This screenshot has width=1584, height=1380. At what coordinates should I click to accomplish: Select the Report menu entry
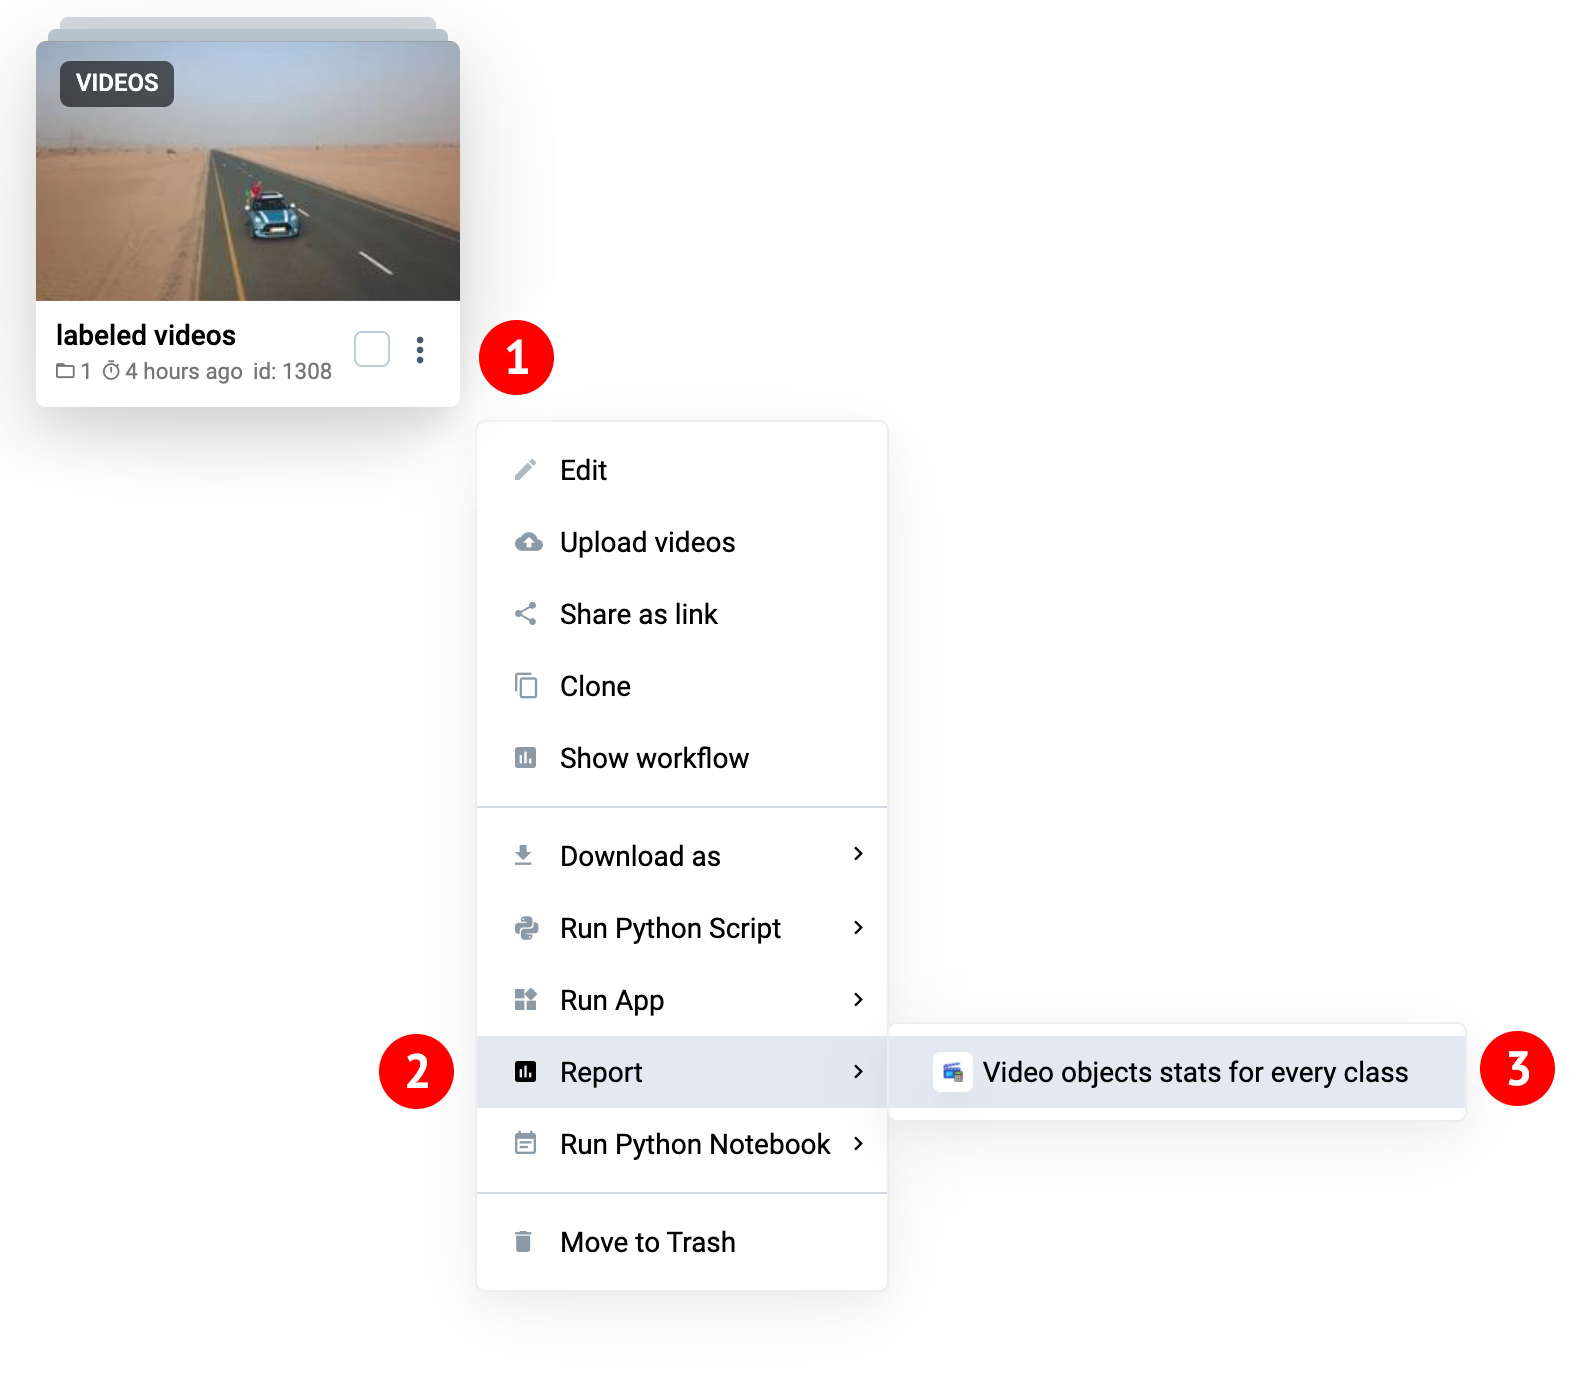[x=682, y=1072]
